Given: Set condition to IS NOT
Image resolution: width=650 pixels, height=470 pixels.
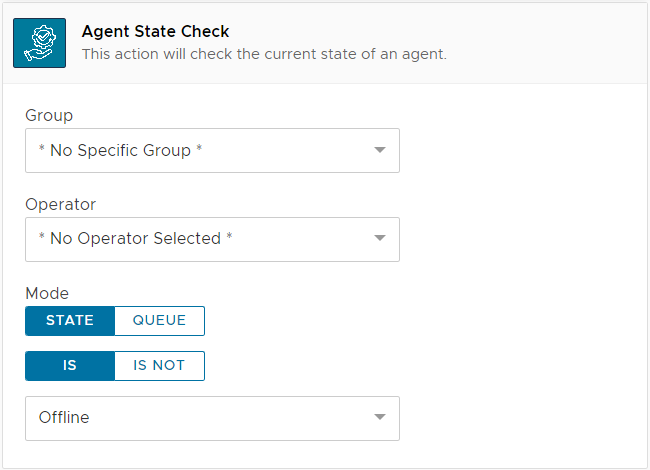Looking at the screenshot, I should (159, 366).
